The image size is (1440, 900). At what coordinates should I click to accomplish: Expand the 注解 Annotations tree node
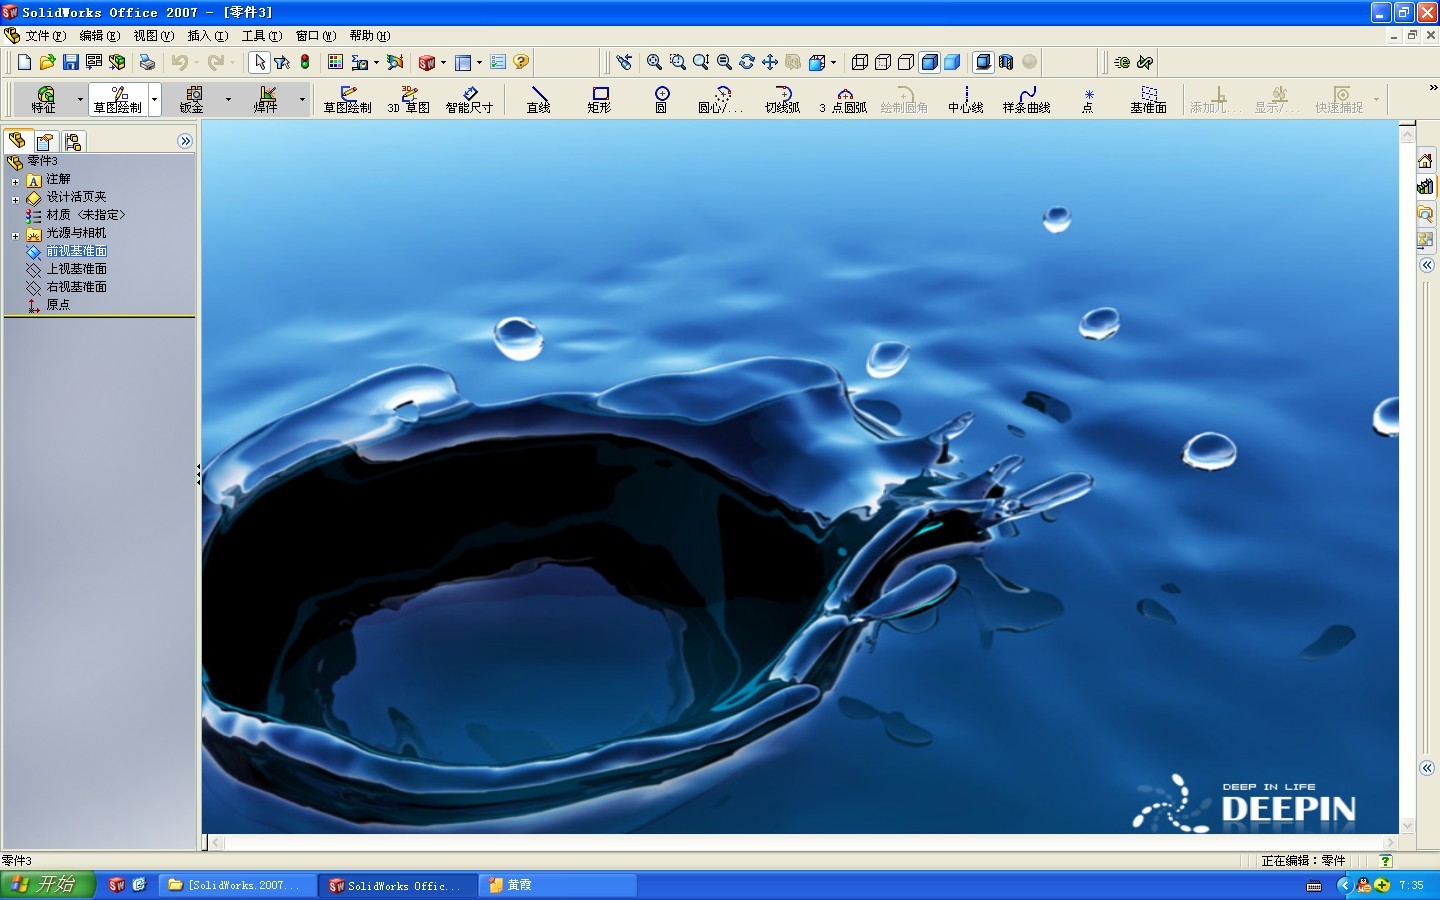coord(15,181)
